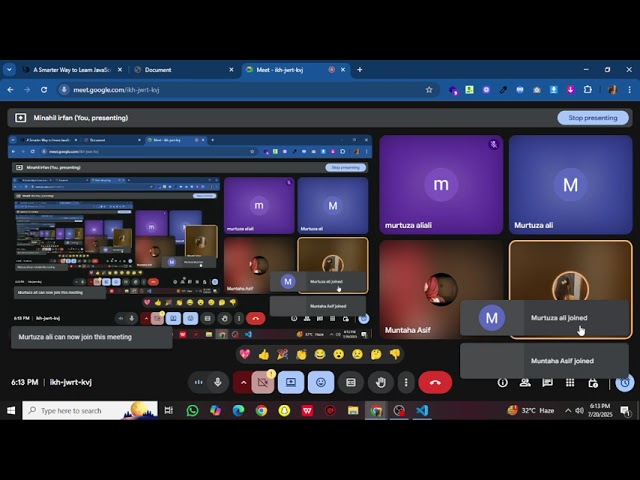640x480 pixels.
Task: Open the chat with everyone icon
Action: tap(549, 382)
